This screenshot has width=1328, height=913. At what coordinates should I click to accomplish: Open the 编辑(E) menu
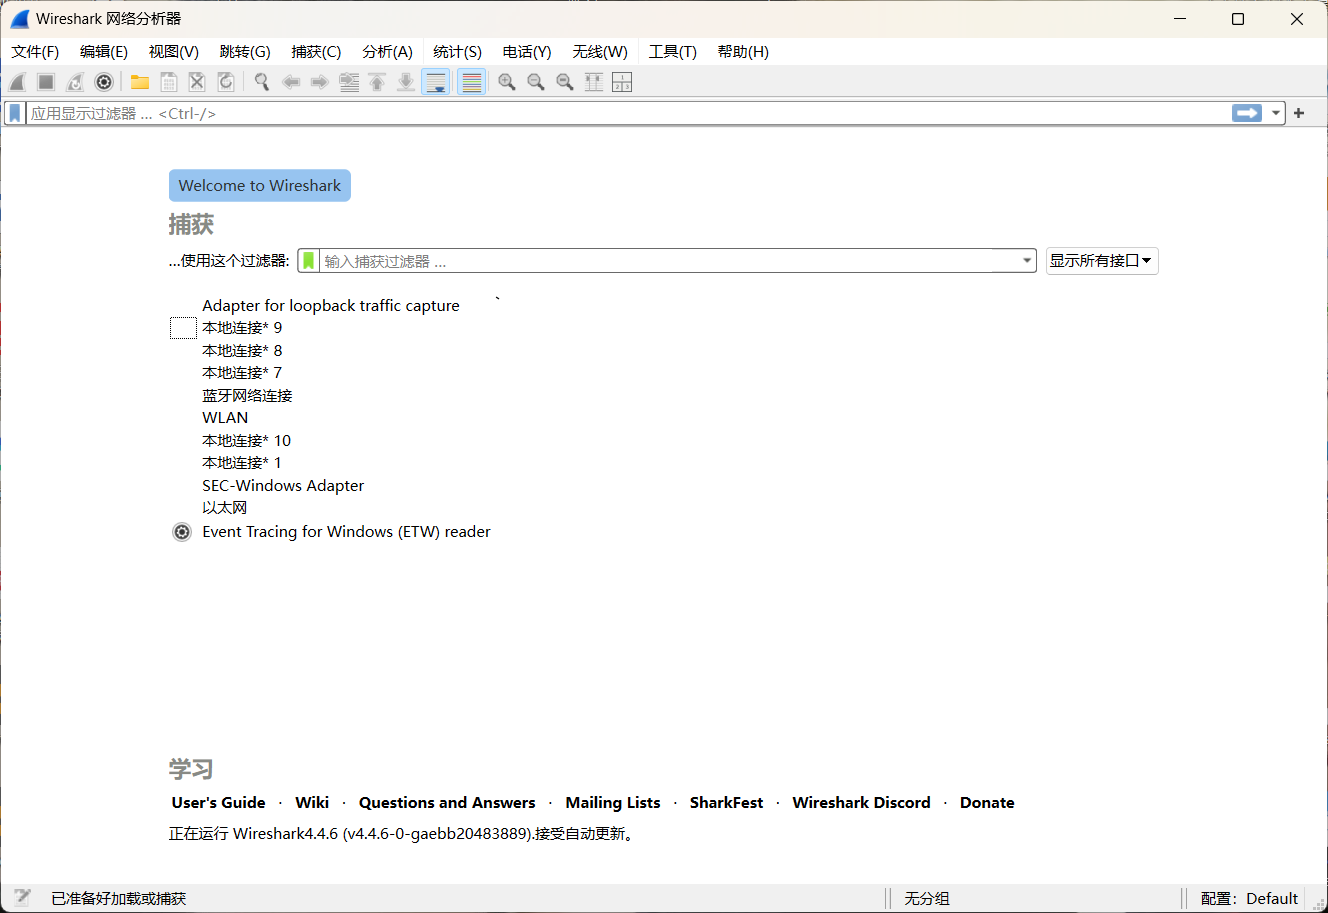tap(104, 52)
